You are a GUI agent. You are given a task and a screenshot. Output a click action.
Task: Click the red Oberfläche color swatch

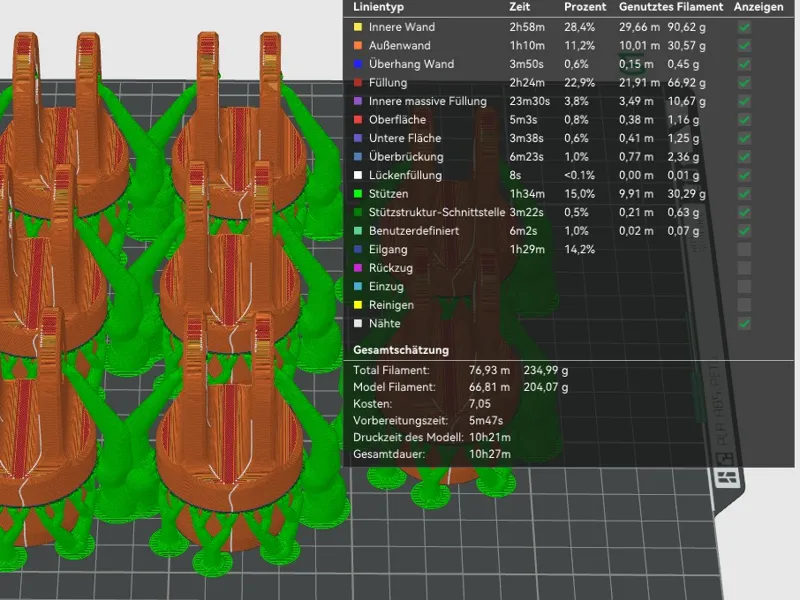coord(358,120)
